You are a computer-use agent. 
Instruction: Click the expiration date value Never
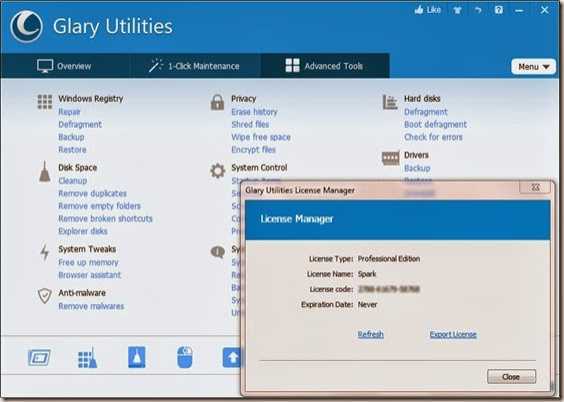[x=367, y=305]
